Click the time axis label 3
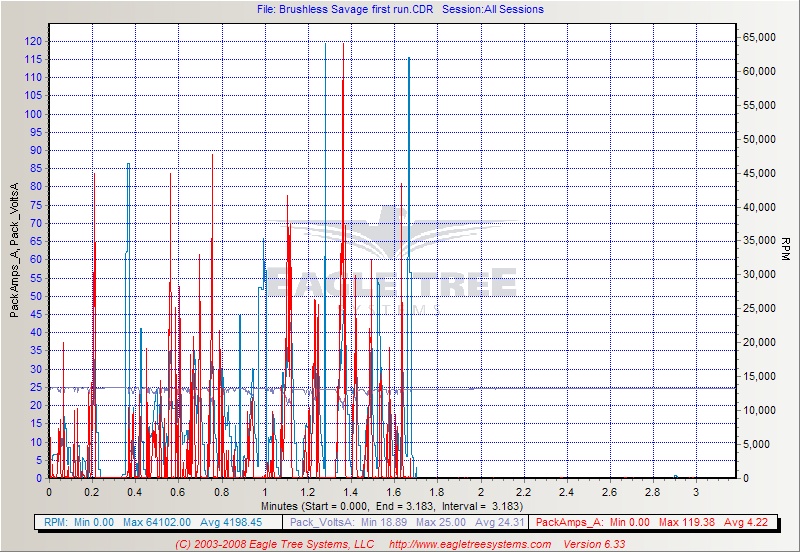The width and height of the screenshot is (800, 552). (696, 492)
